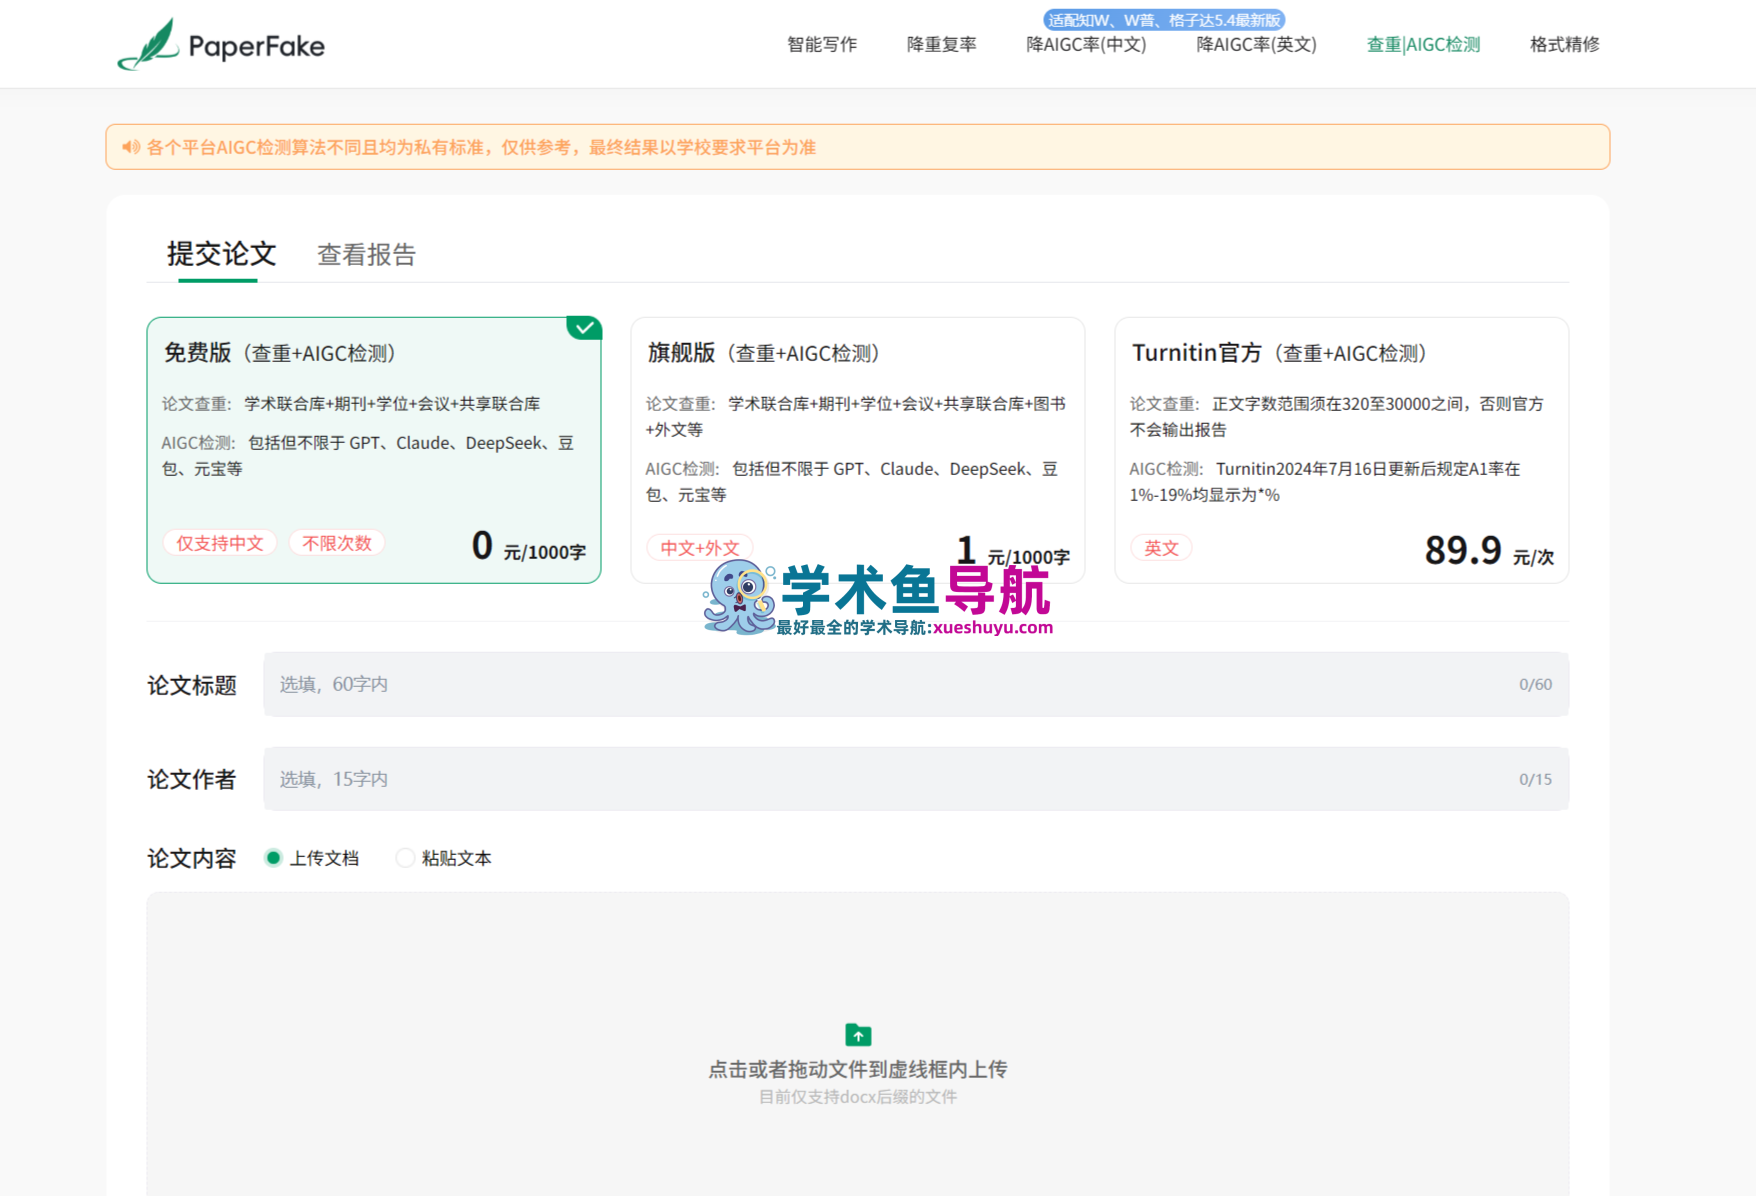This screenshot has height=1196, width=1756.
Task: Click the 0/60 character counter
Action: tap(1535, 684)
